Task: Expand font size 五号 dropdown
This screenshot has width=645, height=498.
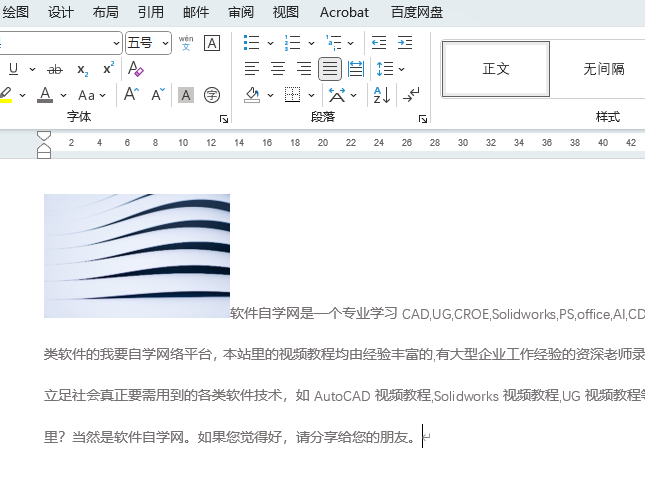Action: (x=165, y=43)
